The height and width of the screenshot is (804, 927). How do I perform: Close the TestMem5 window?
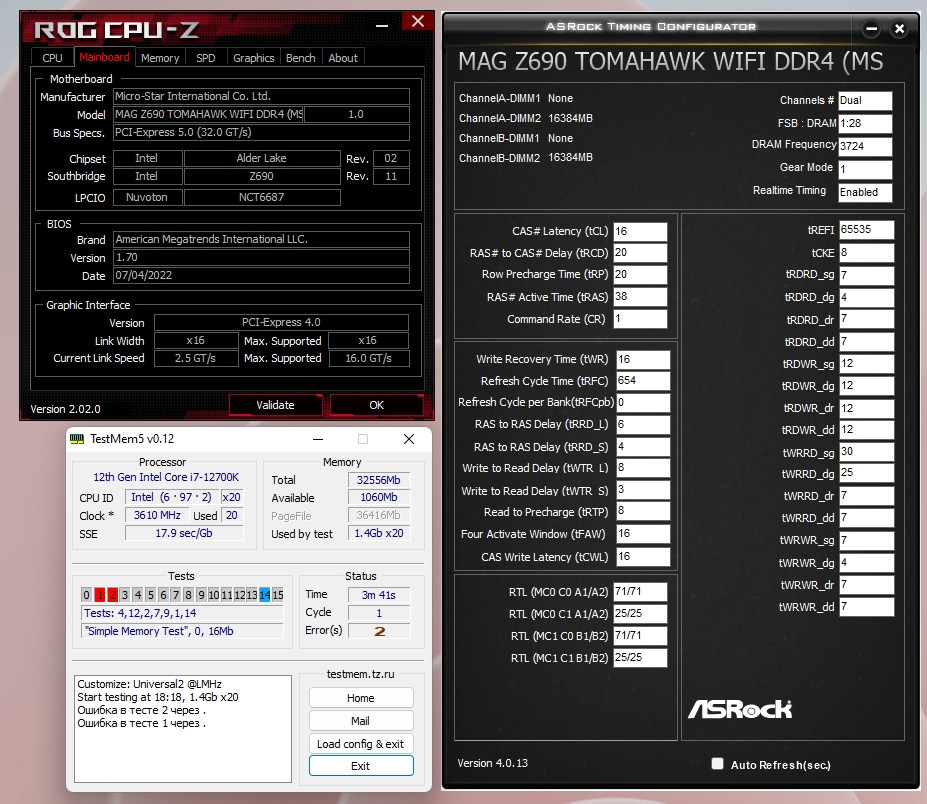coord(409,439)
